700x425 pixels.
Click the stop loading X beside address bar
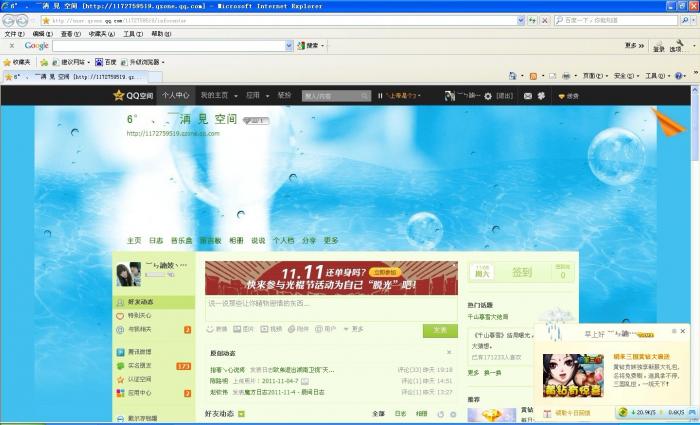[x=545, y=21]
